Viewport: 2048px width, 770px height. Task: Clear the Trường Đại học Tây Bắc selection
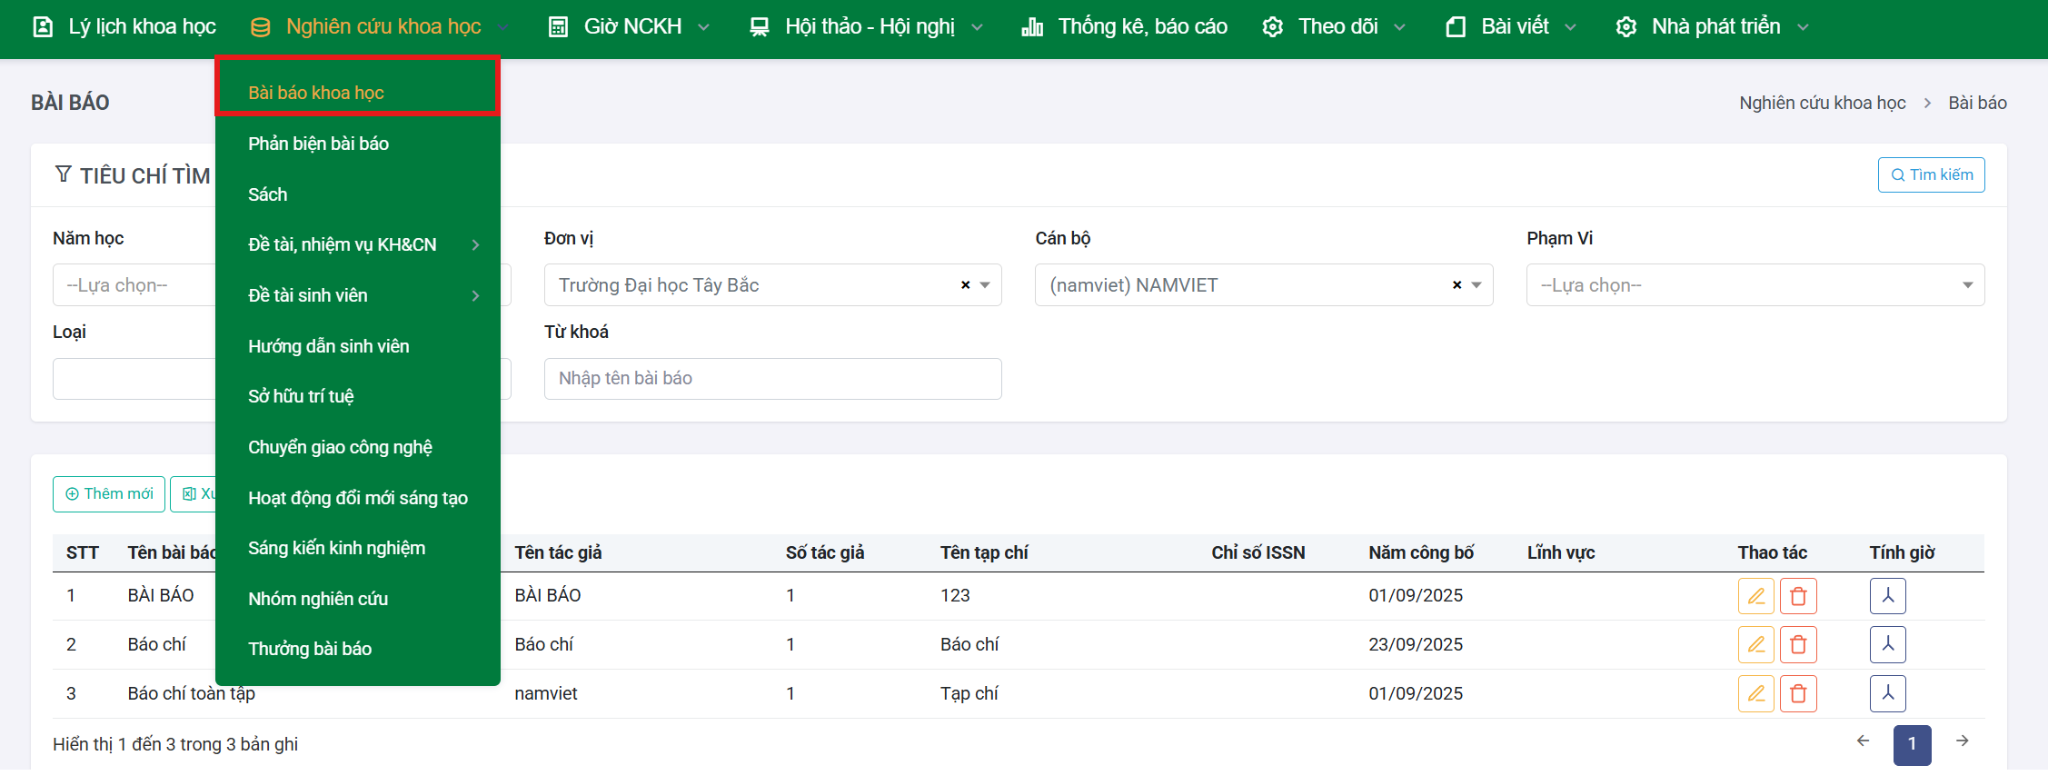[965, 285]
